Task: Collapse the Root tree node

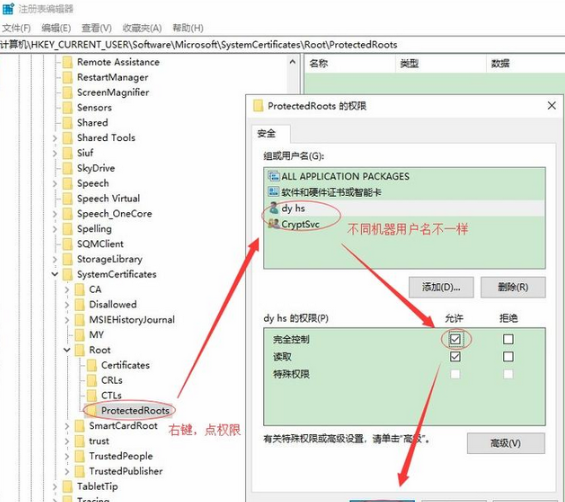Action: (x=67, y=350)
